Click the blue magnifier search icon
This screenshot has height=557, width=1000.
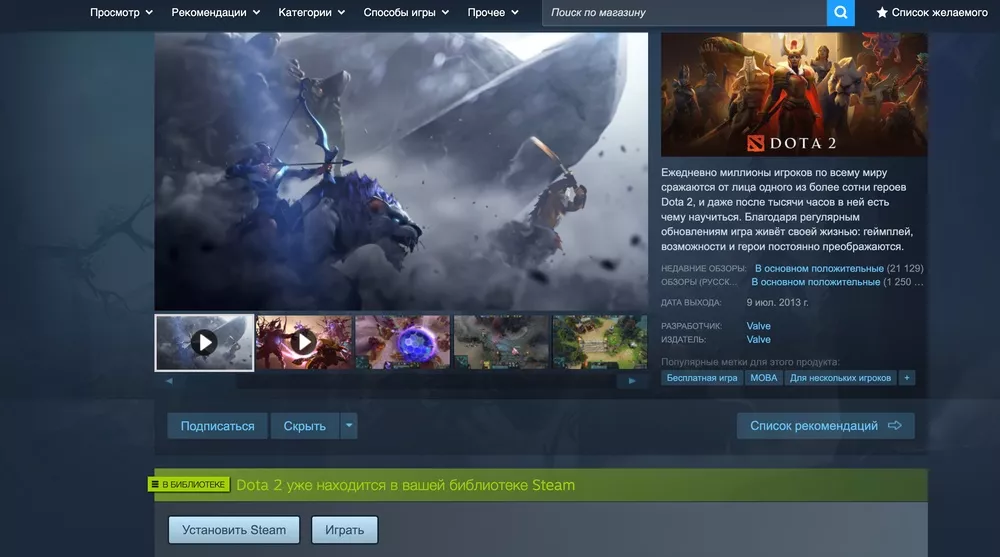pyautogui.click(x=841, y=12)
